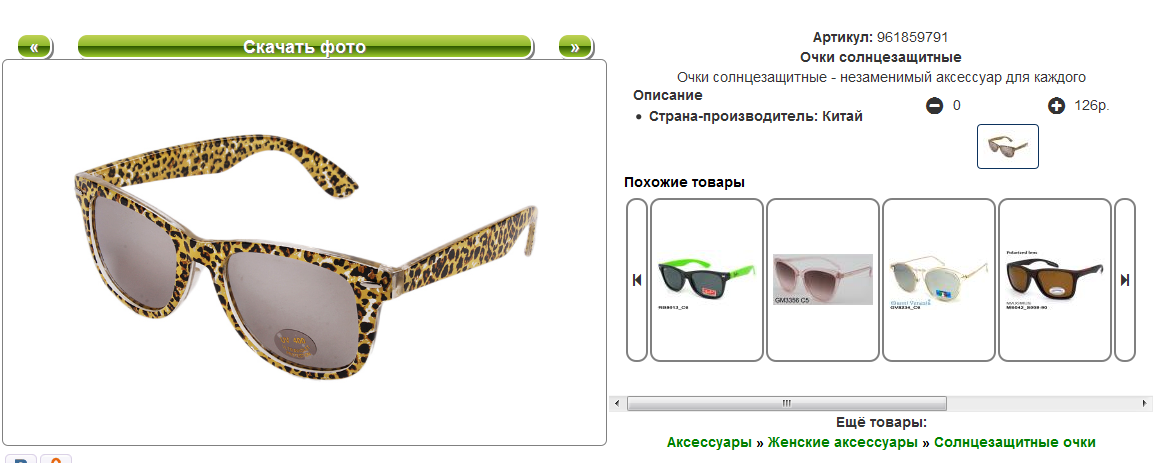The height and width of the screenshot is (463, 1168).
Task: Open the Аксессуары category link
Action: point(709,442)
